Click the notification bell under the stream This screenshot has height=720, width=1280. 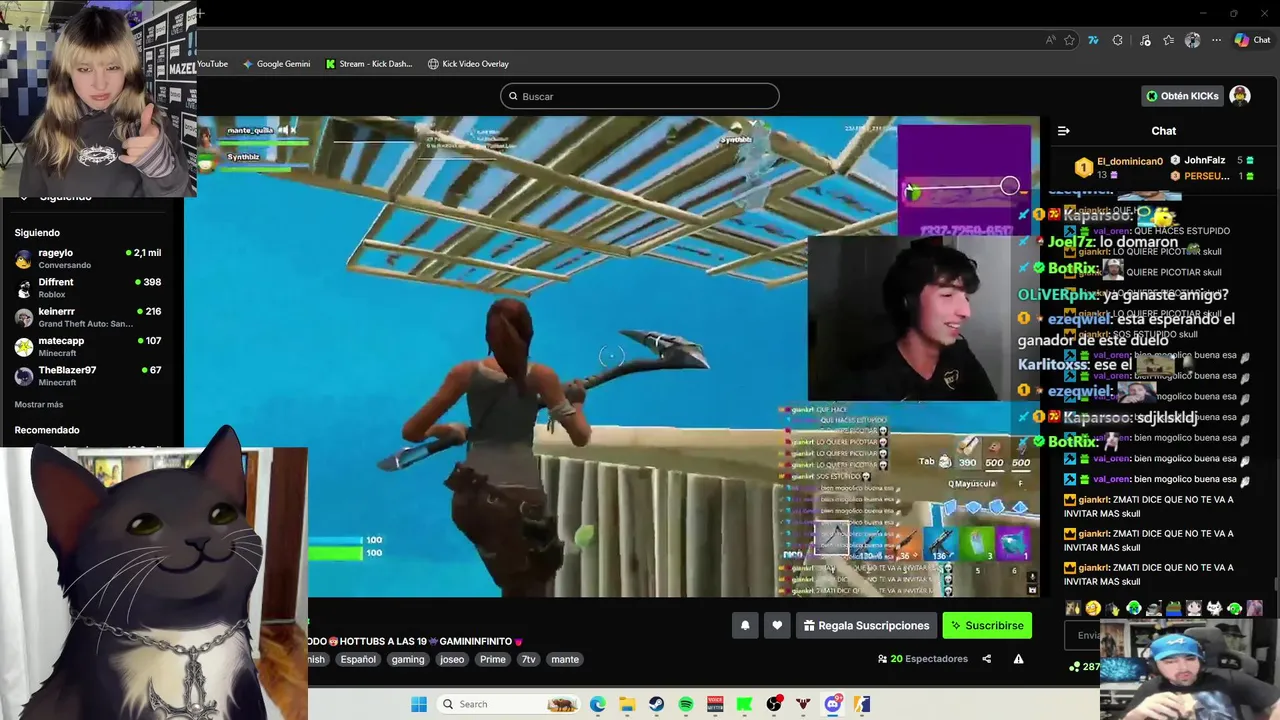pos(745,625)
